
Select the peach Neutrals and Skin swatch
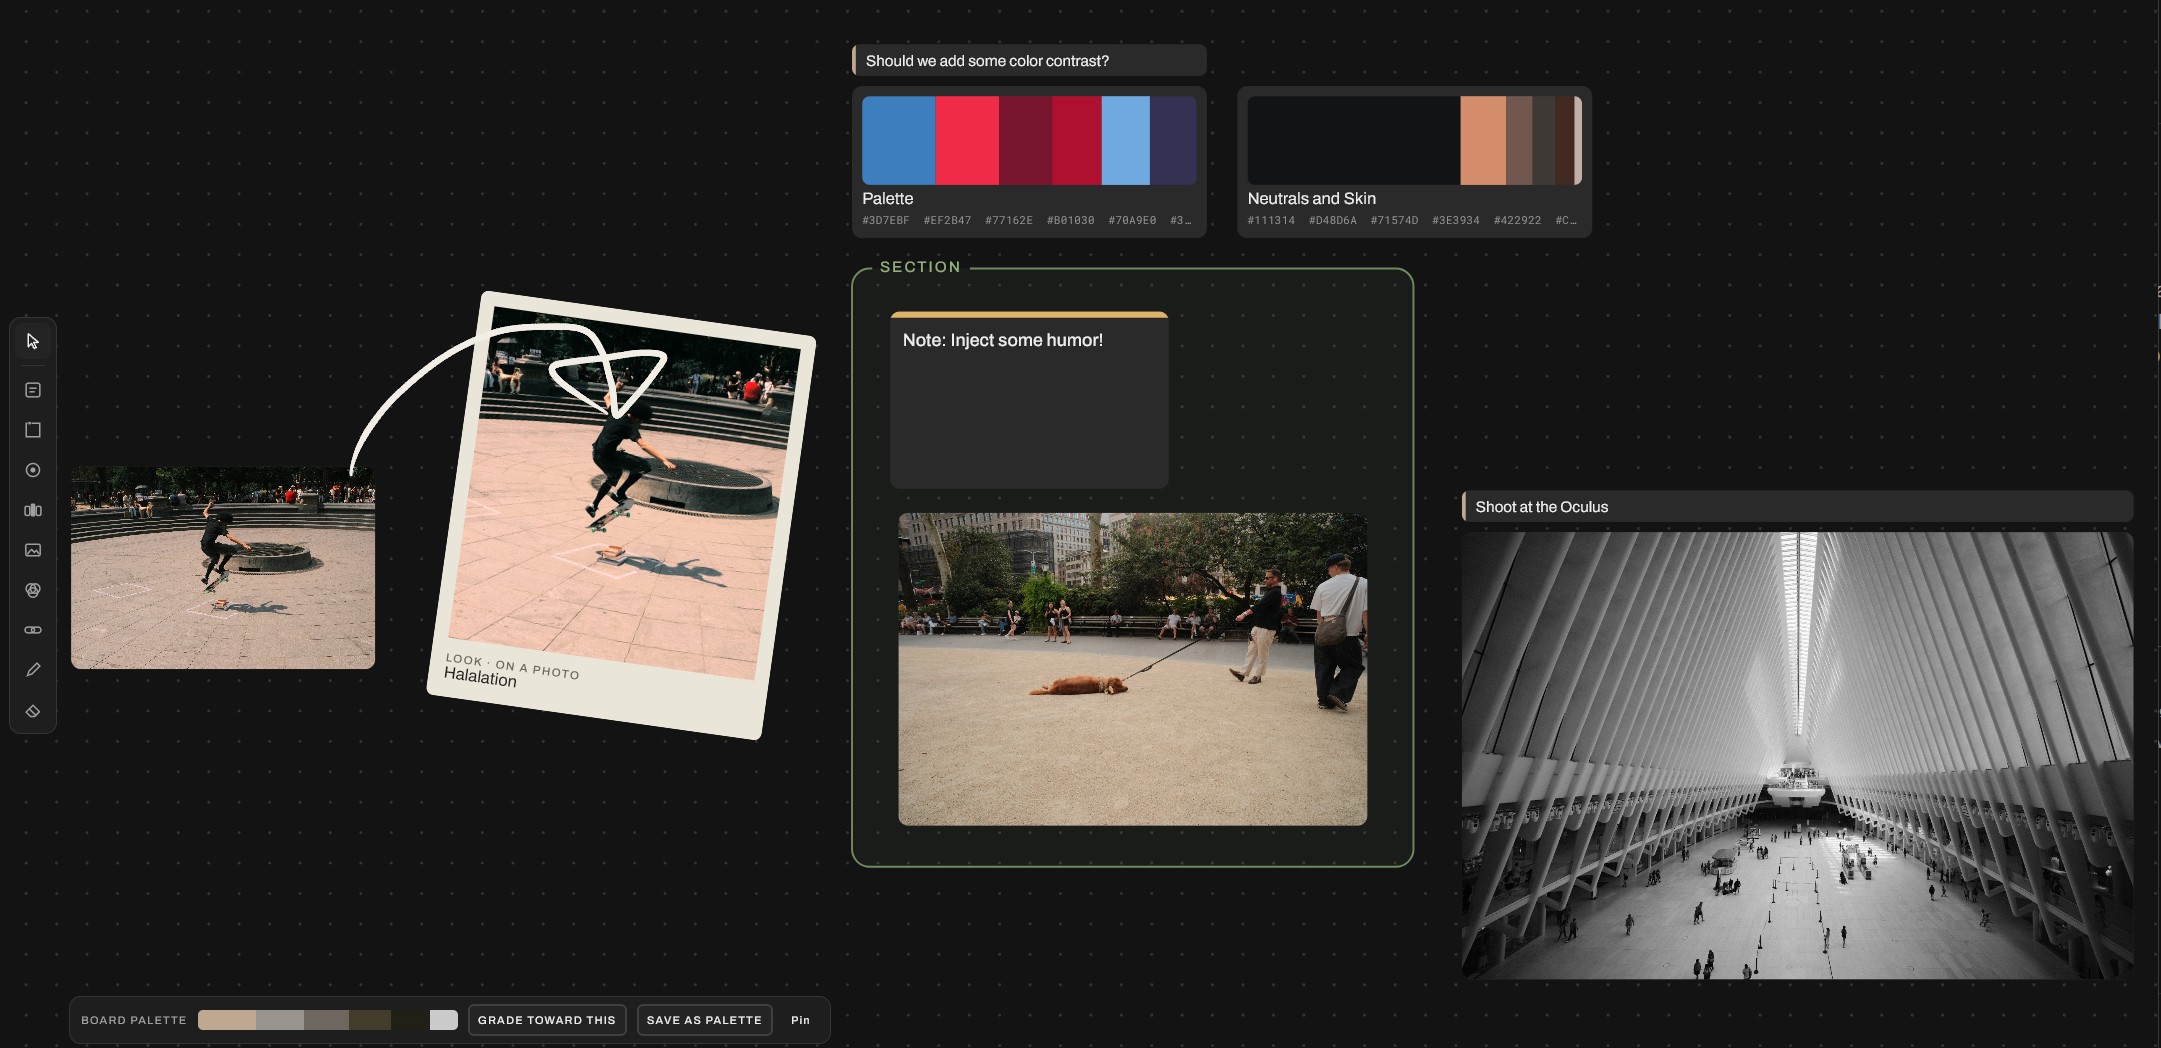tap(1483, 140)
